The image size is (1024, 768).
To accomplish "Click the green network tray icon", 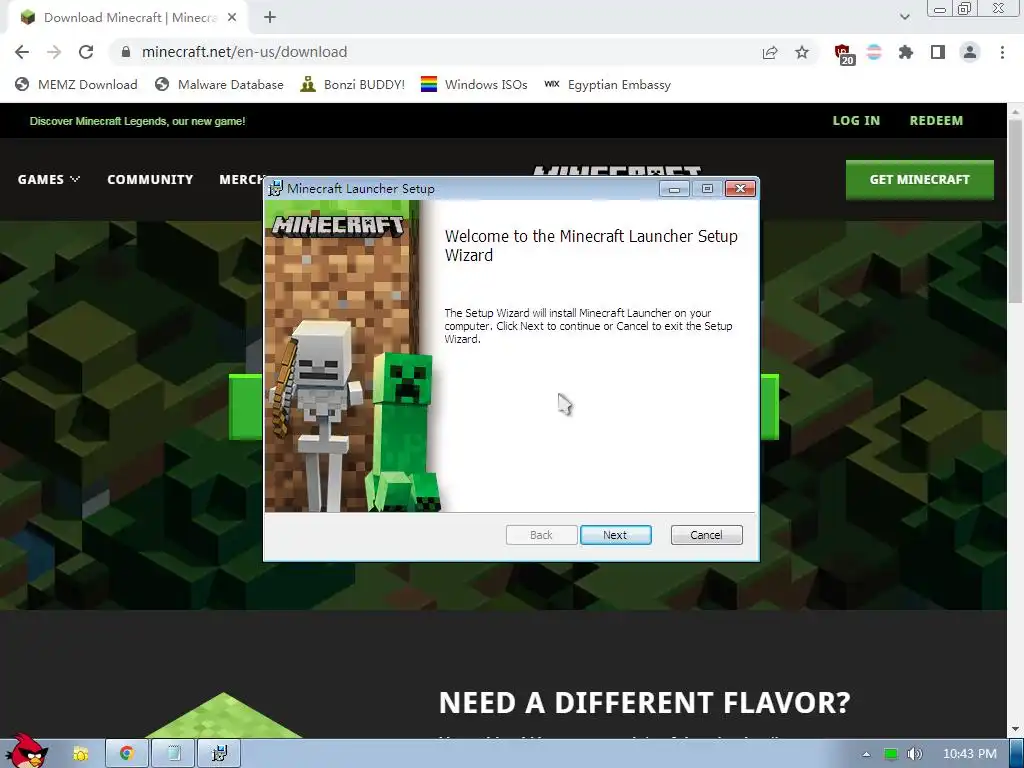I will pyautogui.click(x=891, y=754).
